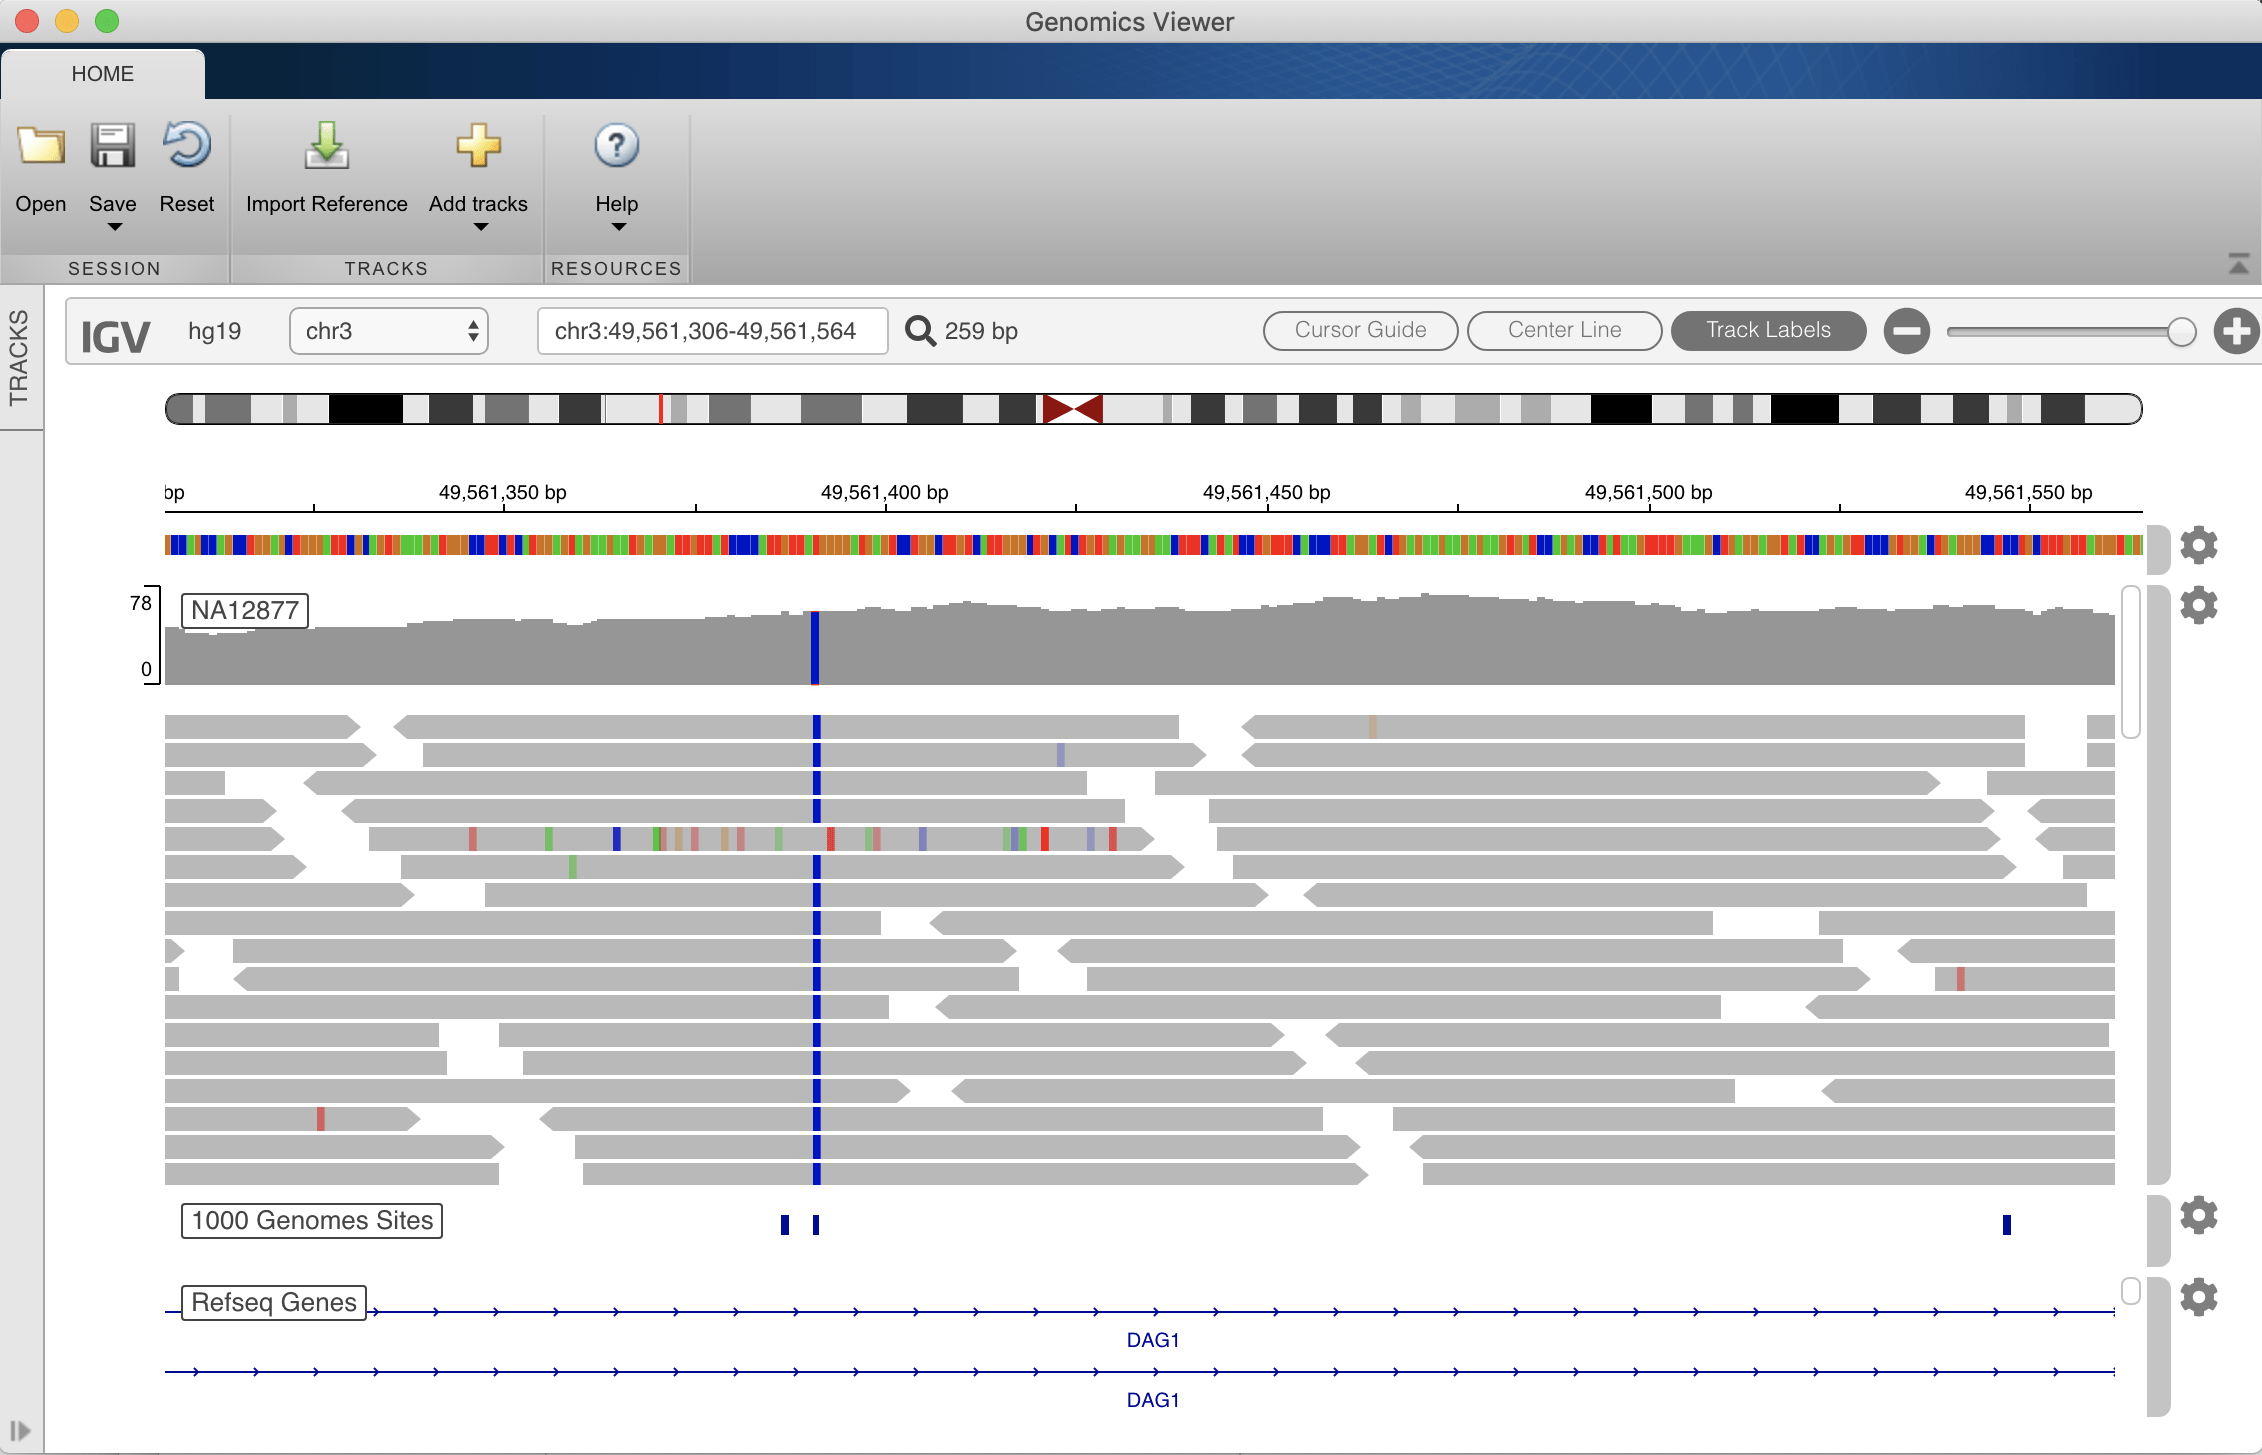The image size is (2262, 1455).
Task: Click the zoom in plus icon
Action: (2236, 330)
